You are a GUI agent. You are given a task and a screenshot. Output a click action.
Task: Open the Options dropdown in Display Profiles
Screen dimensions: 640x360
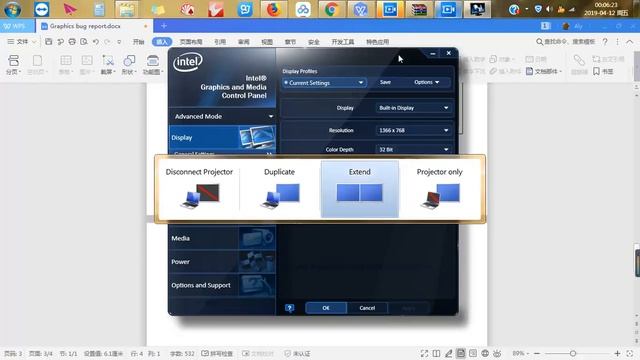(x=426, y=82)
